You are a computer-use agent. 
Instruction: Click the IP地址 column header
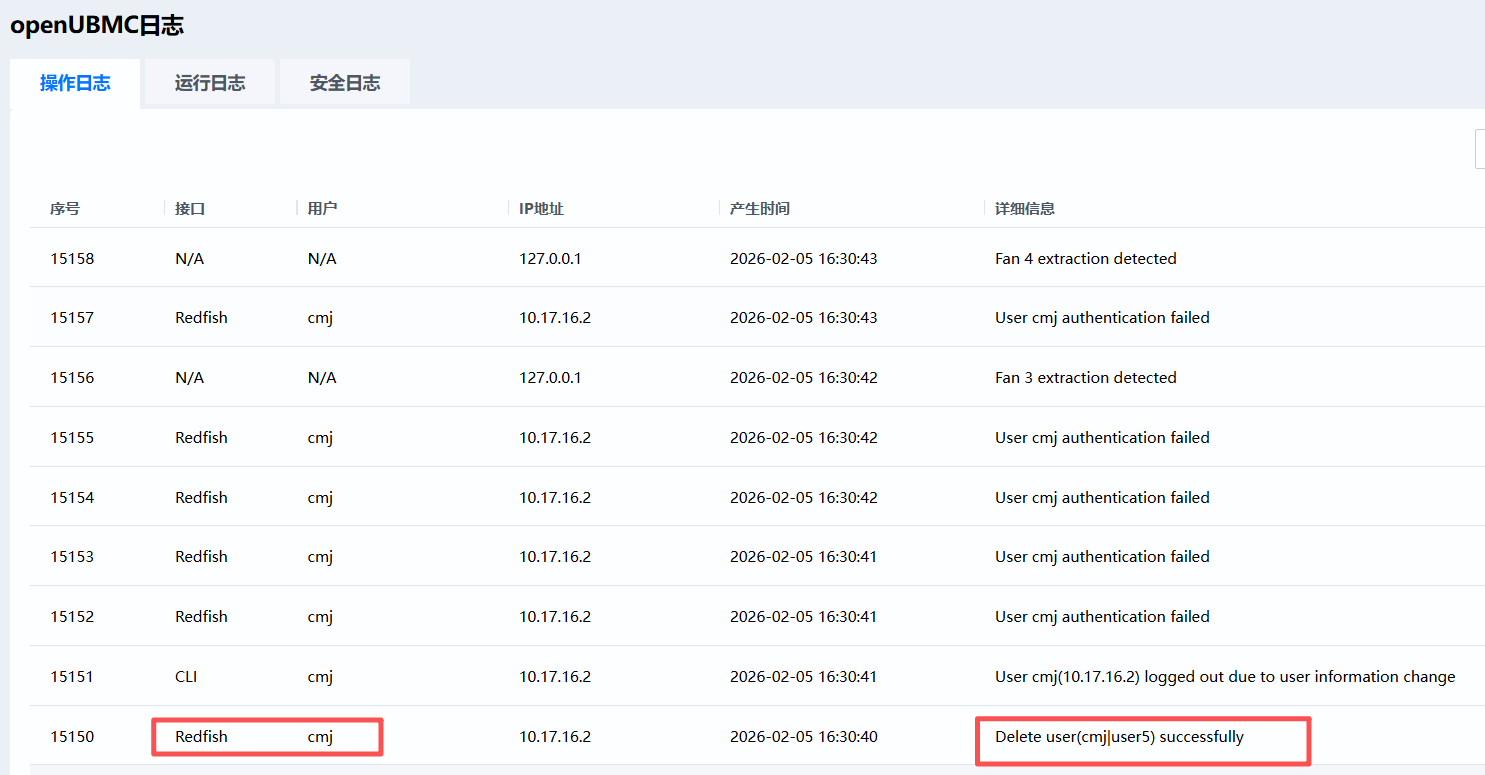pos(541,209)
